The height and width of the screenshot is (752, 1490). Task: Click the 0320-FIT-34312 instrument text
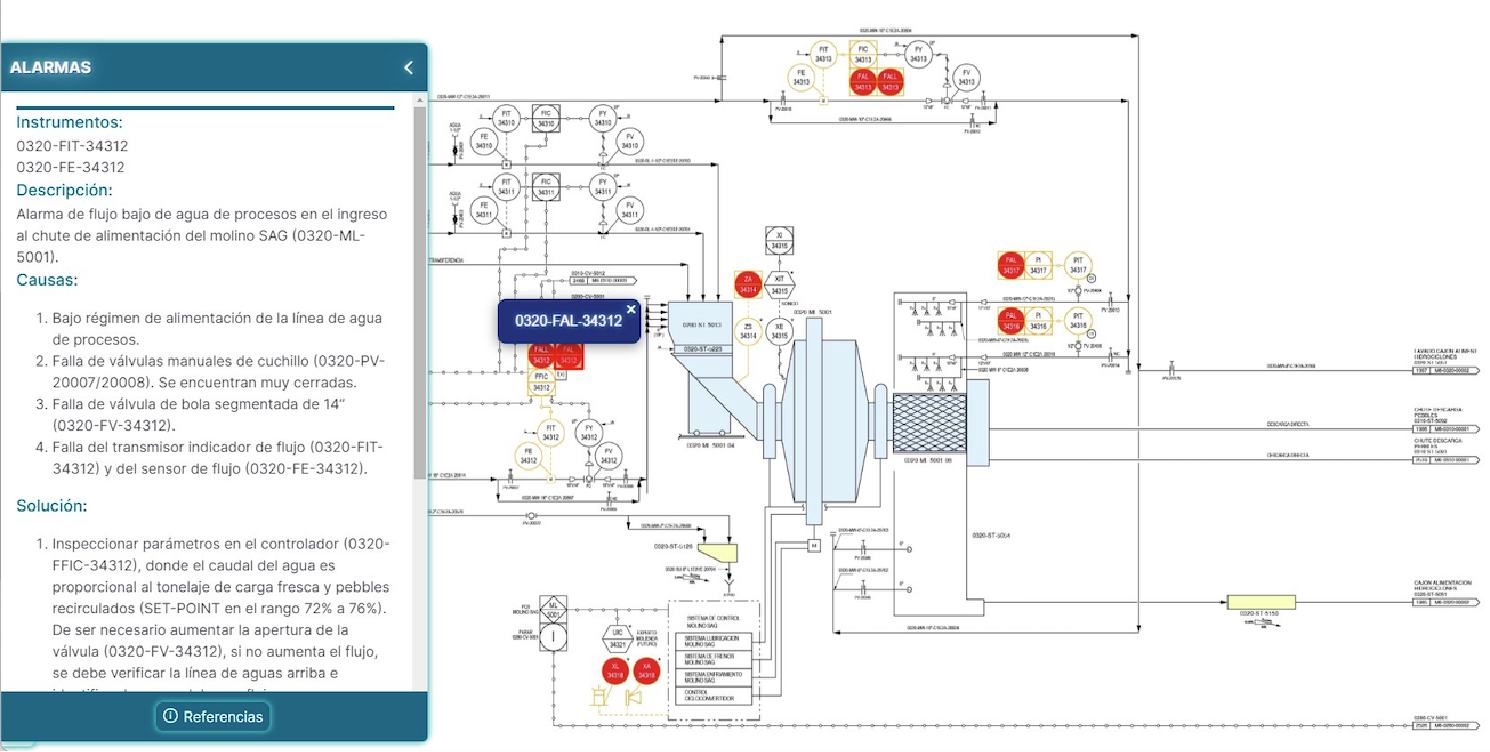pos(71,146)
